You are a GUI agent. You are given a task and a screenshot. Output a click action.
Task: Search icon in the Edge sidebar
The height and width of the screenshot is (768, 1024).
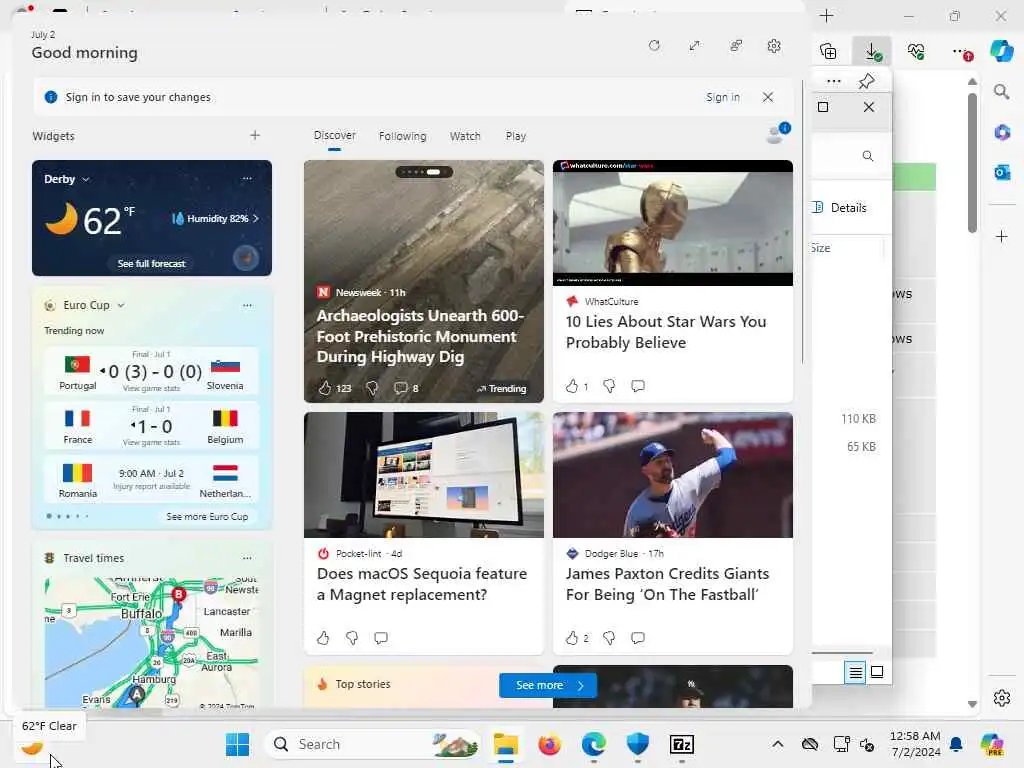(1002, 91)
